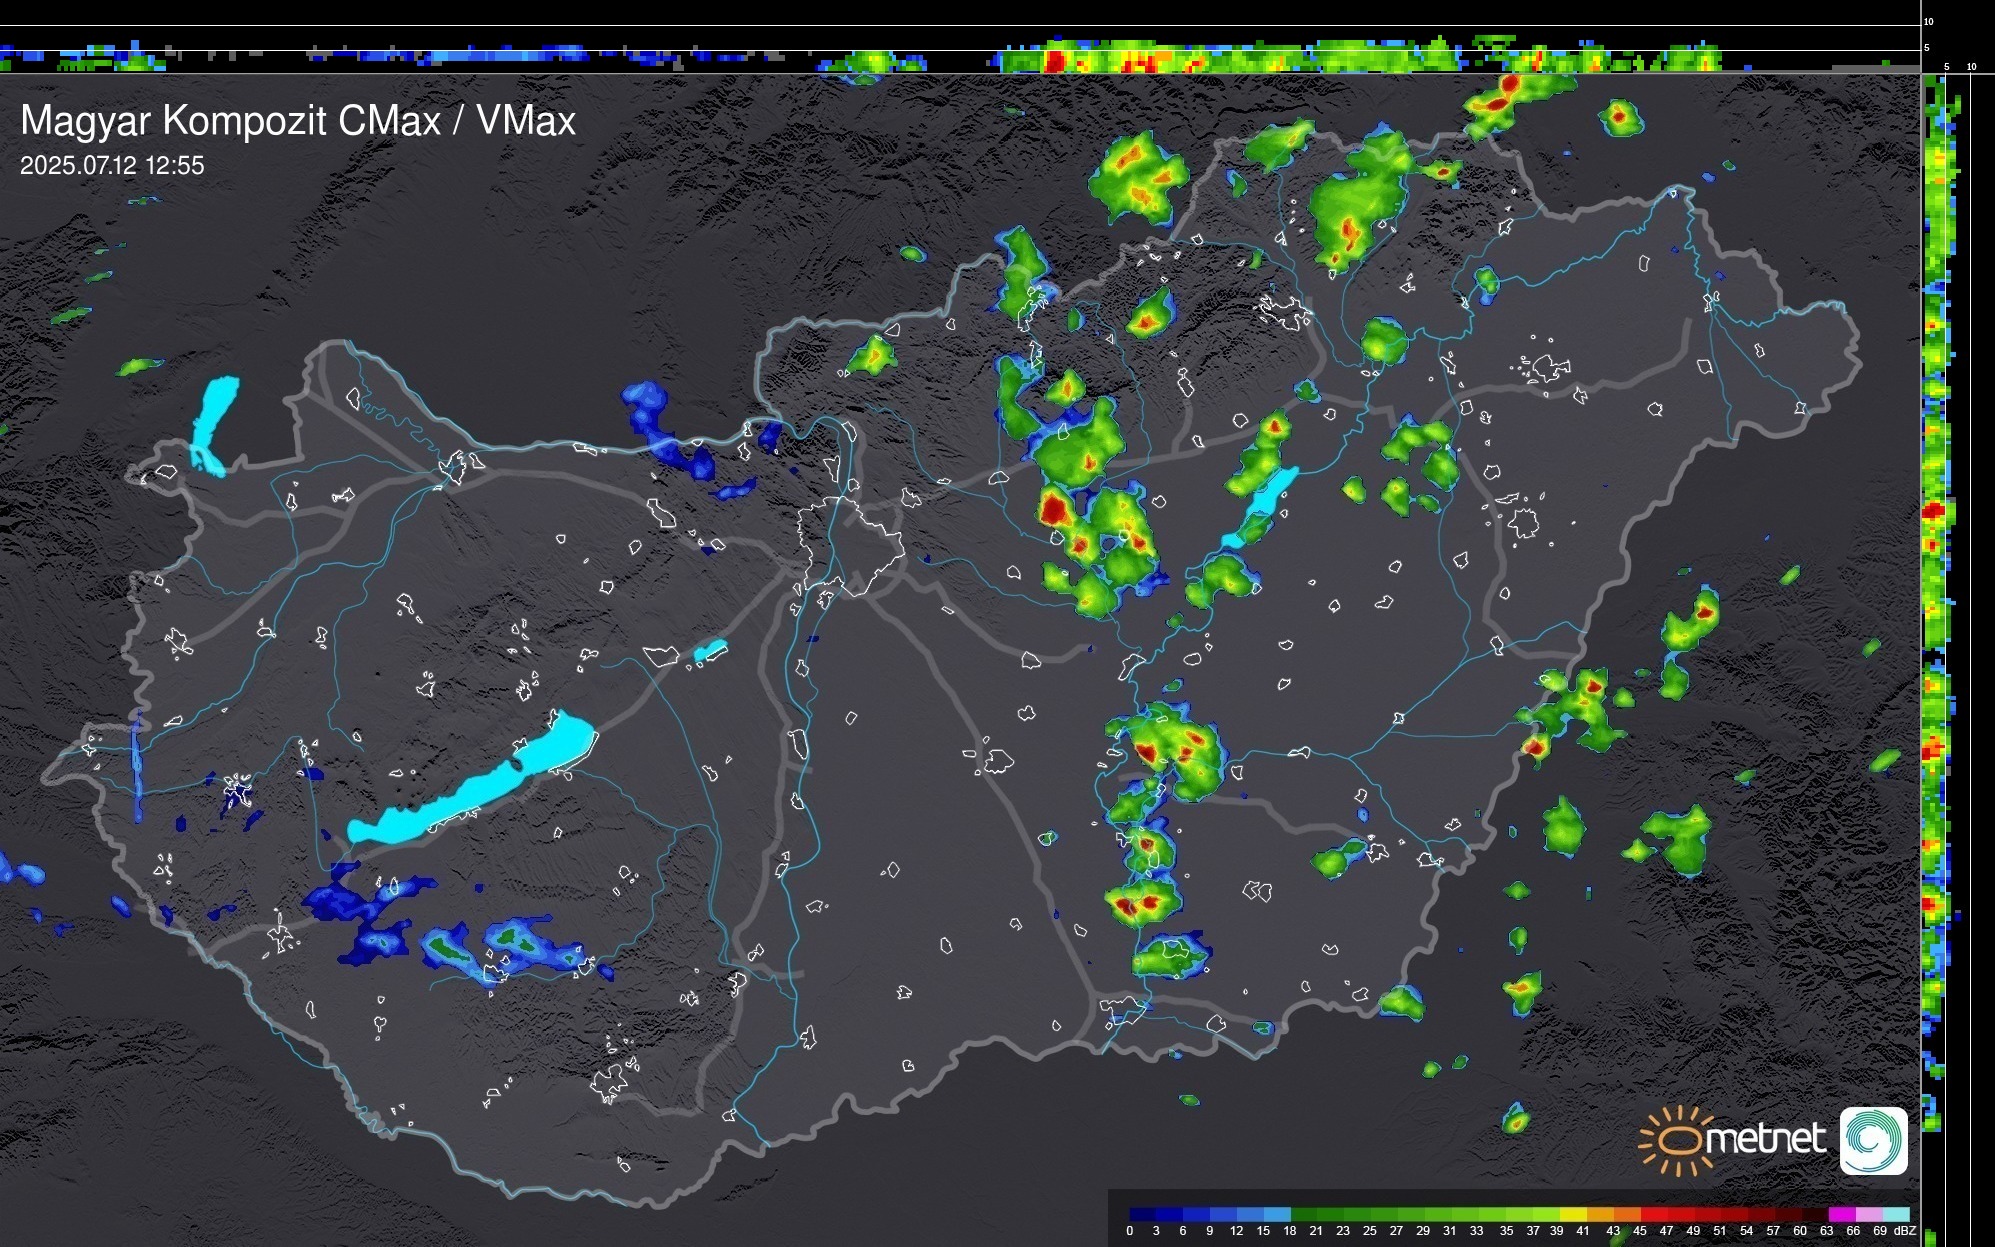This screenshot has width=1995, height=1247.
Task: Click the metnet wordmark text
Action: [1765, 1139]
